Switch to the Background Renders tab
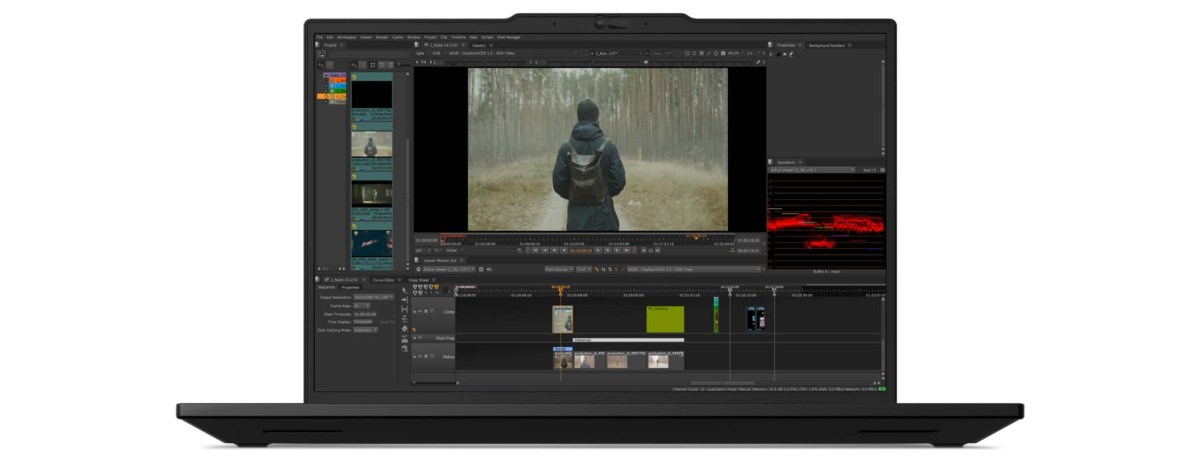Viewport: 1200px width, 464px height. tap(827, 45)
